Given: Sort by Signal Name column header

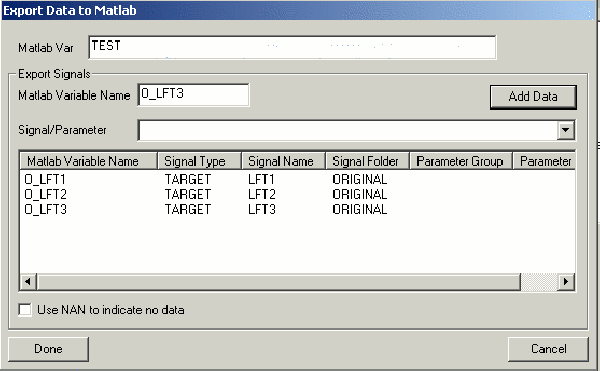Looking at the screenshot, I should (x=284, y=161).
